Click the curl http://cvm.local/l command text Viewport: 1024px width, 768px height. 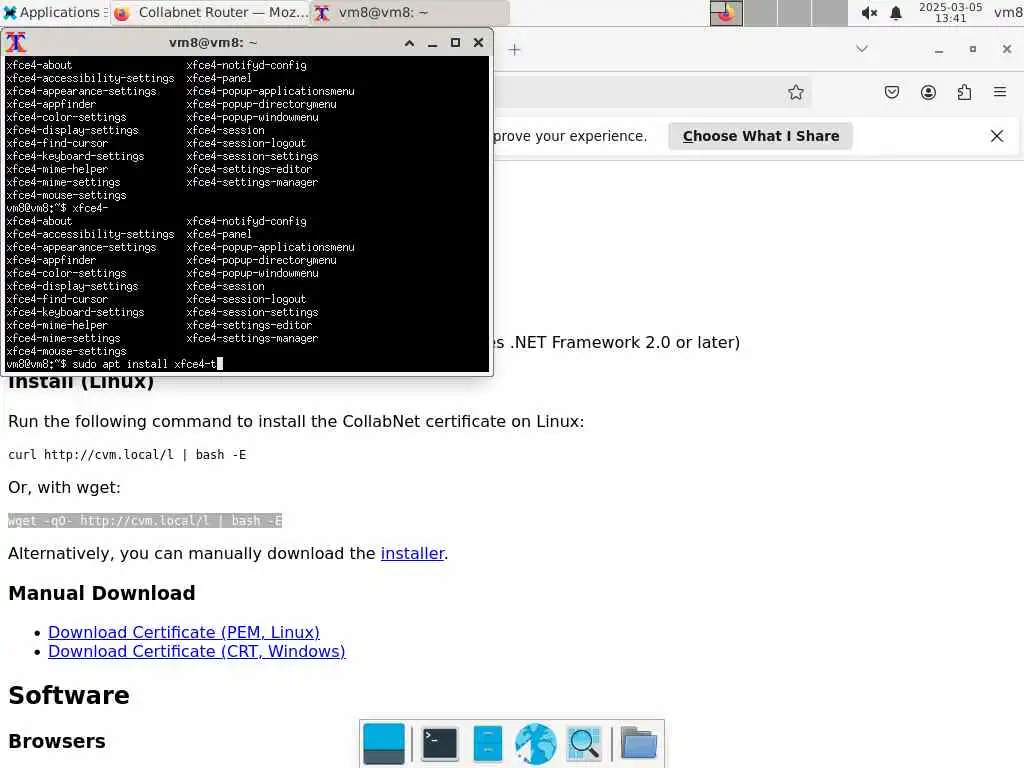[127, 455]
